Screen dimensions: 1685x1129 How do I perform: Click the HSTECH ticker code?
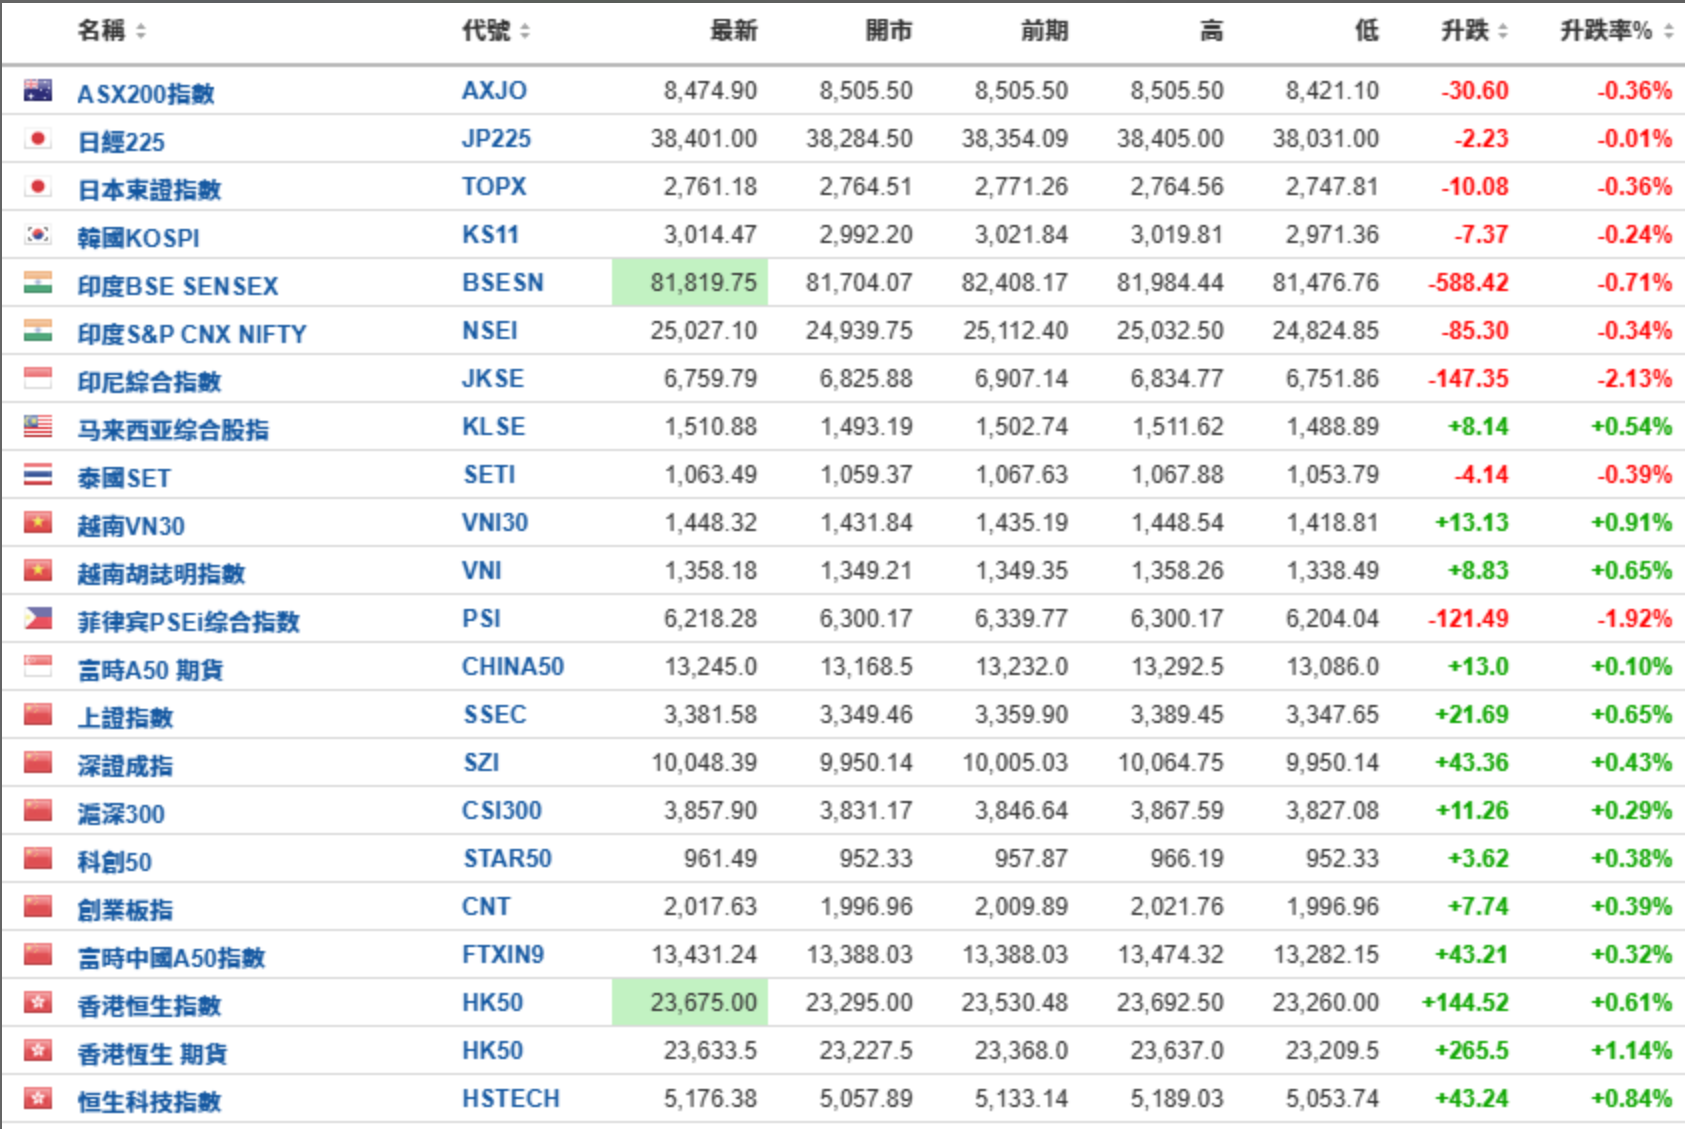[511, 1098]
